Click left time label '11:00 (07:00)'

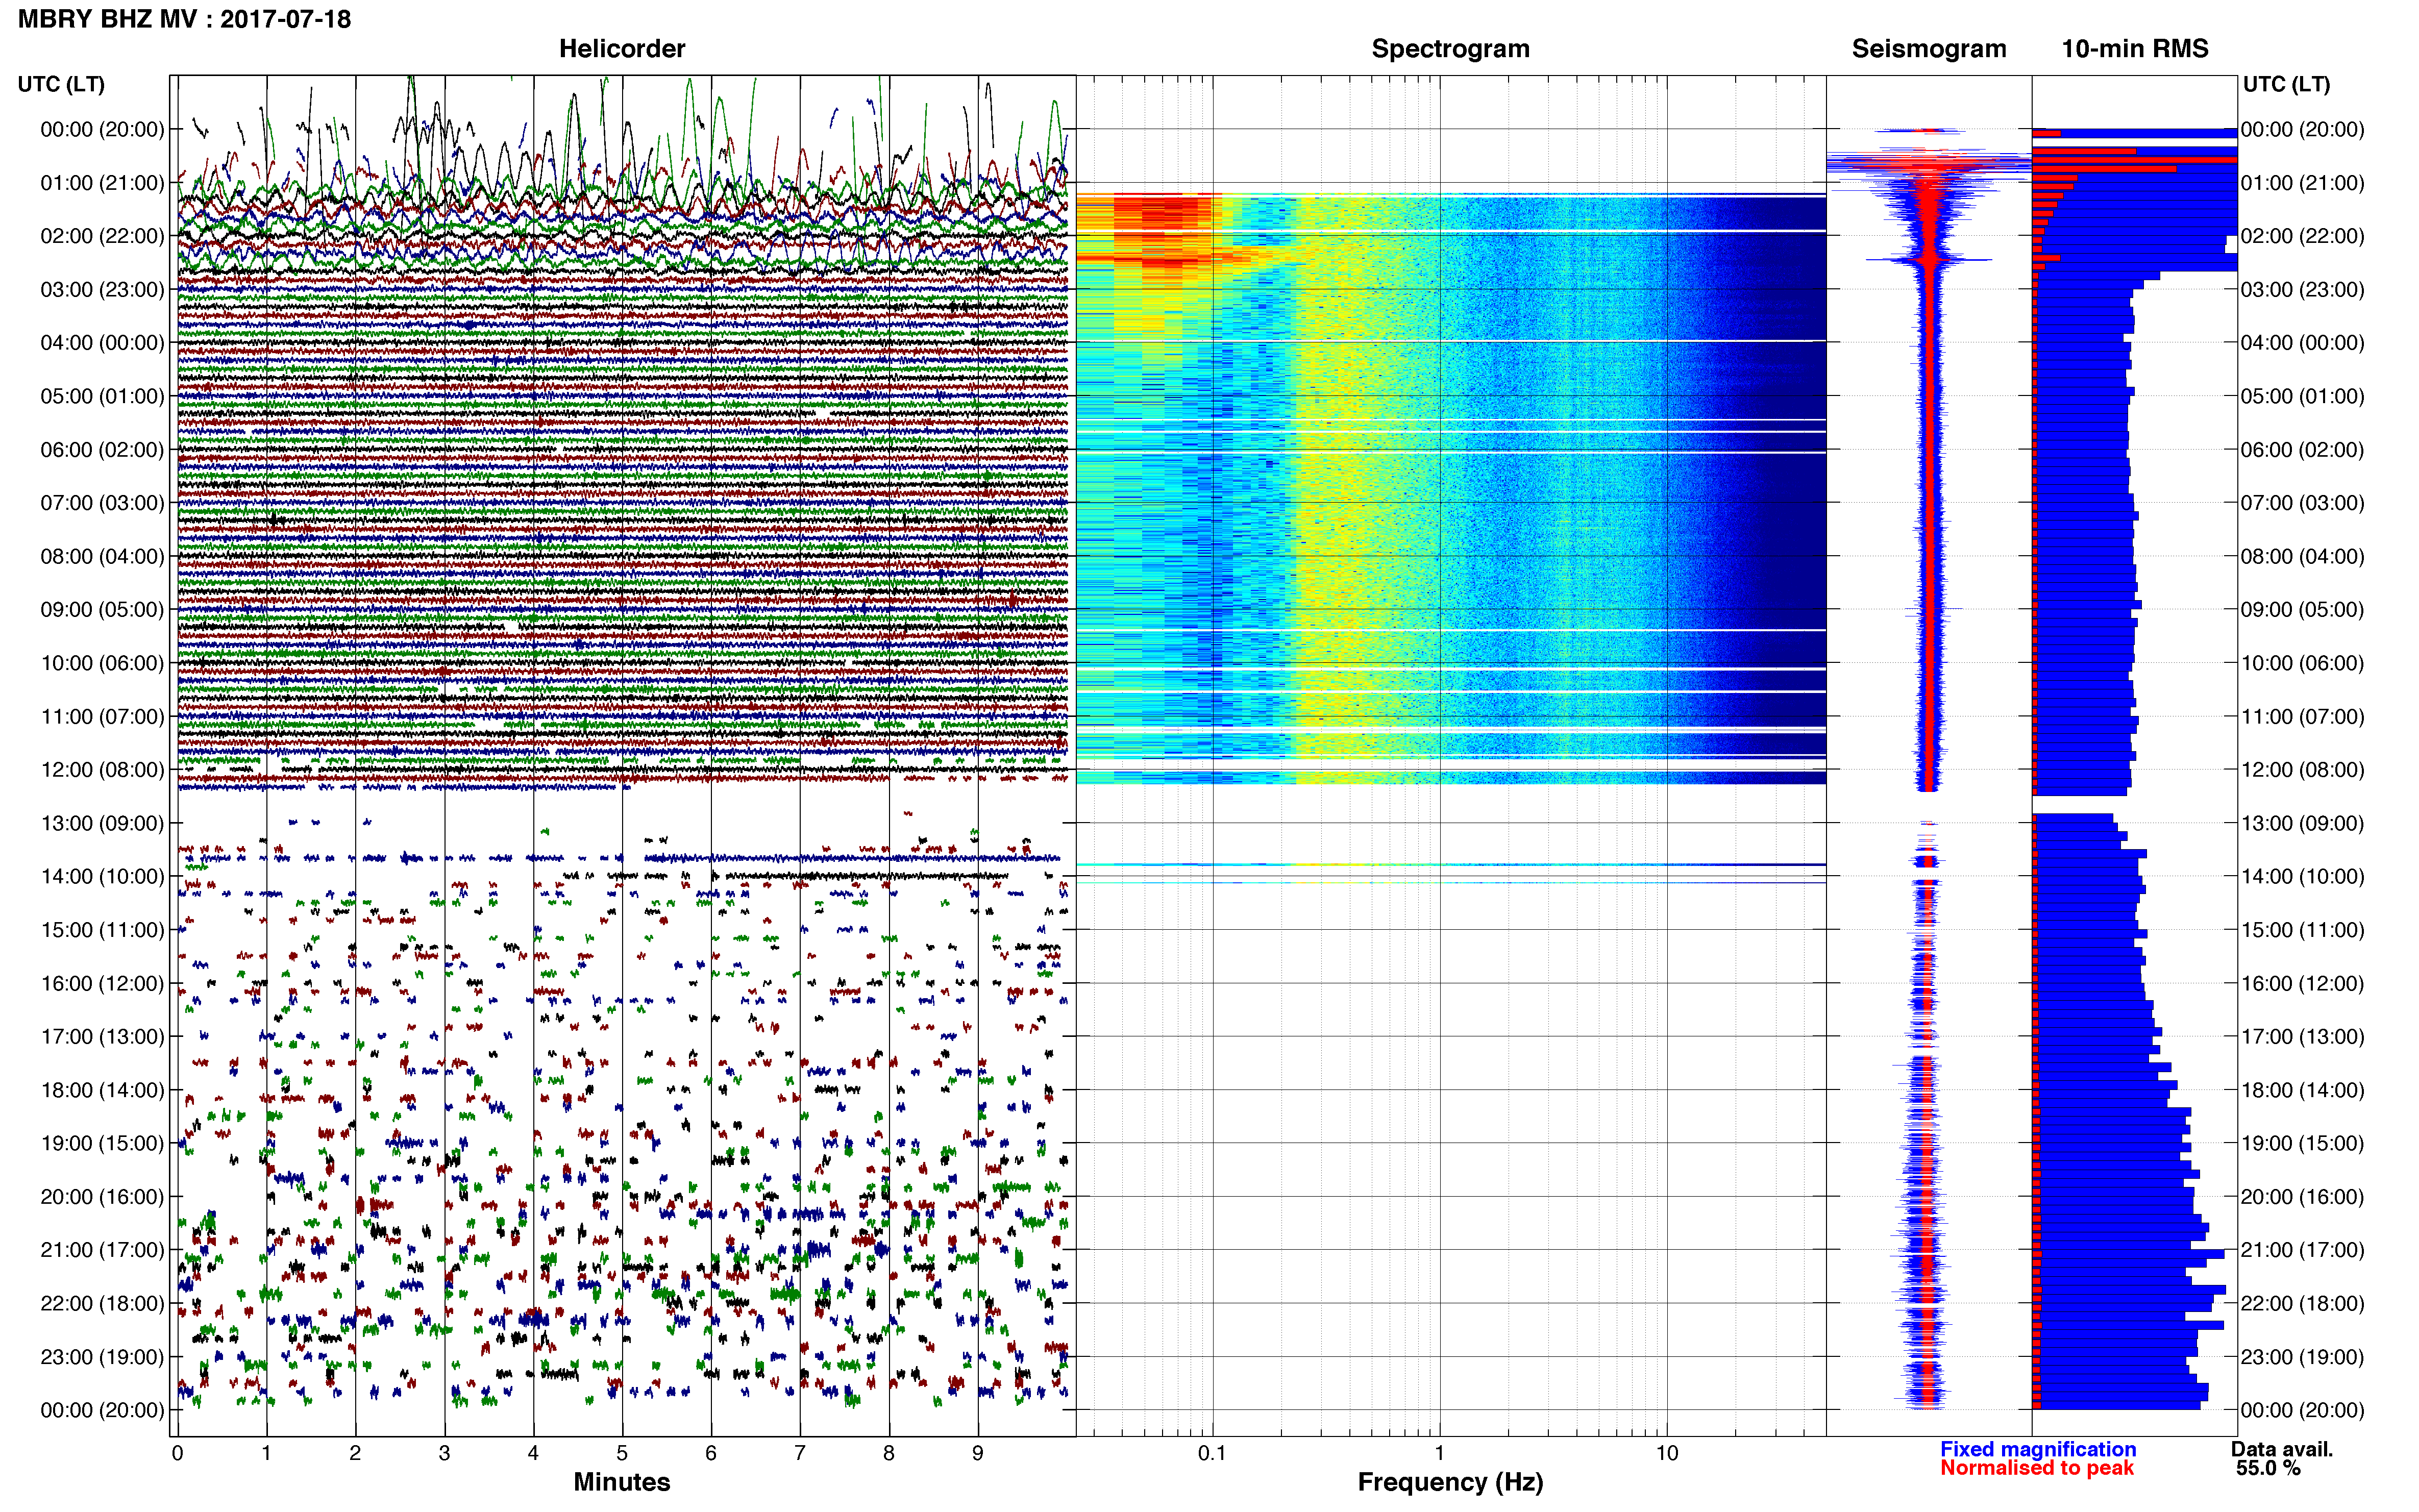click(102, 717)
